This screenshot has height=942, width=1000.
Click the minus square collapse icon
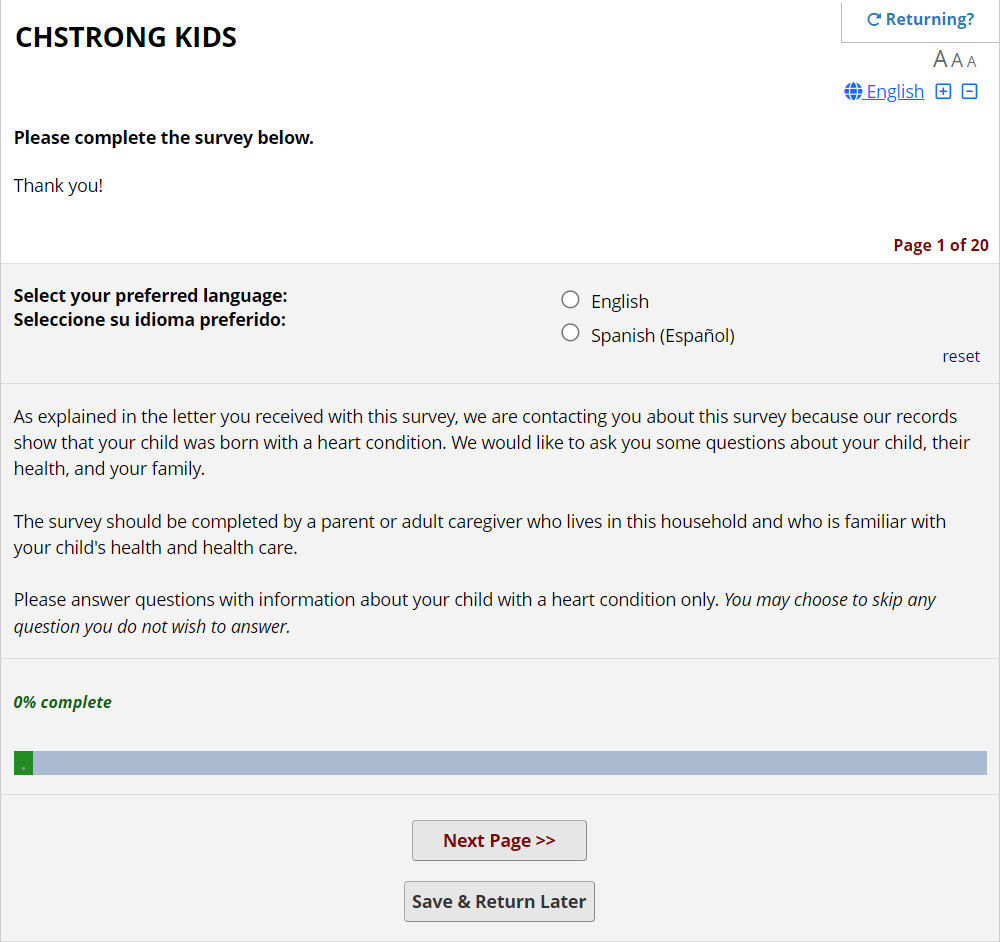click(969, 92)
